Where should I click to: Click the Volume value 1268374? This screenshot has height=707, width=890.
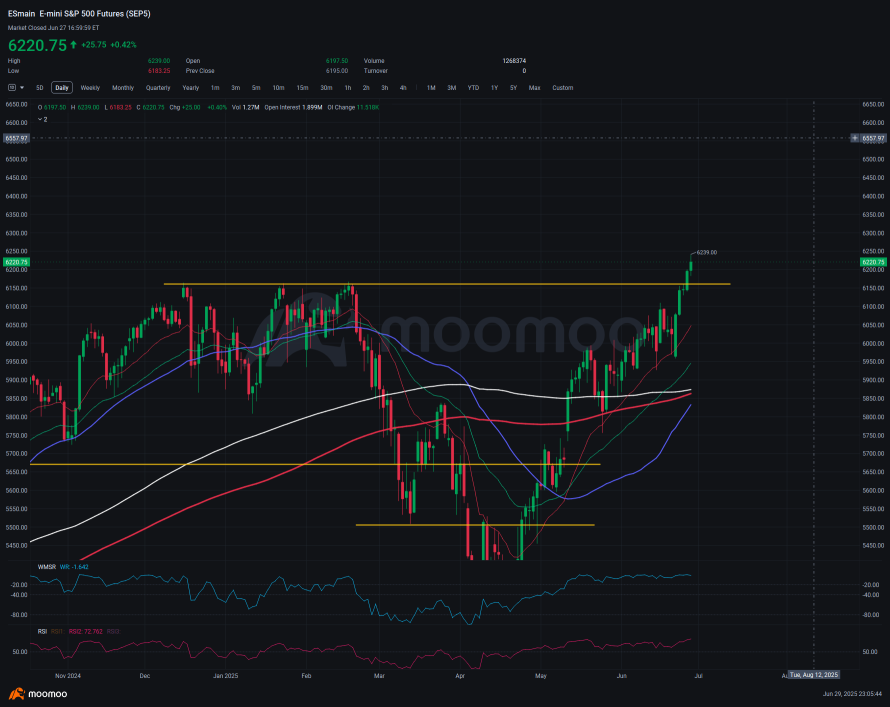pos(514,61)
